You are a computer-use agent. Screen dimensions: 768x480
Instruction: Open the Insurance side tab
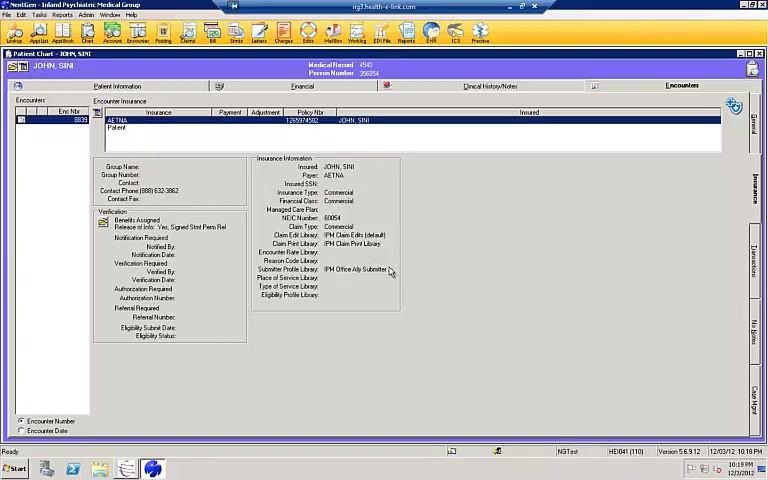pos(755,189)
